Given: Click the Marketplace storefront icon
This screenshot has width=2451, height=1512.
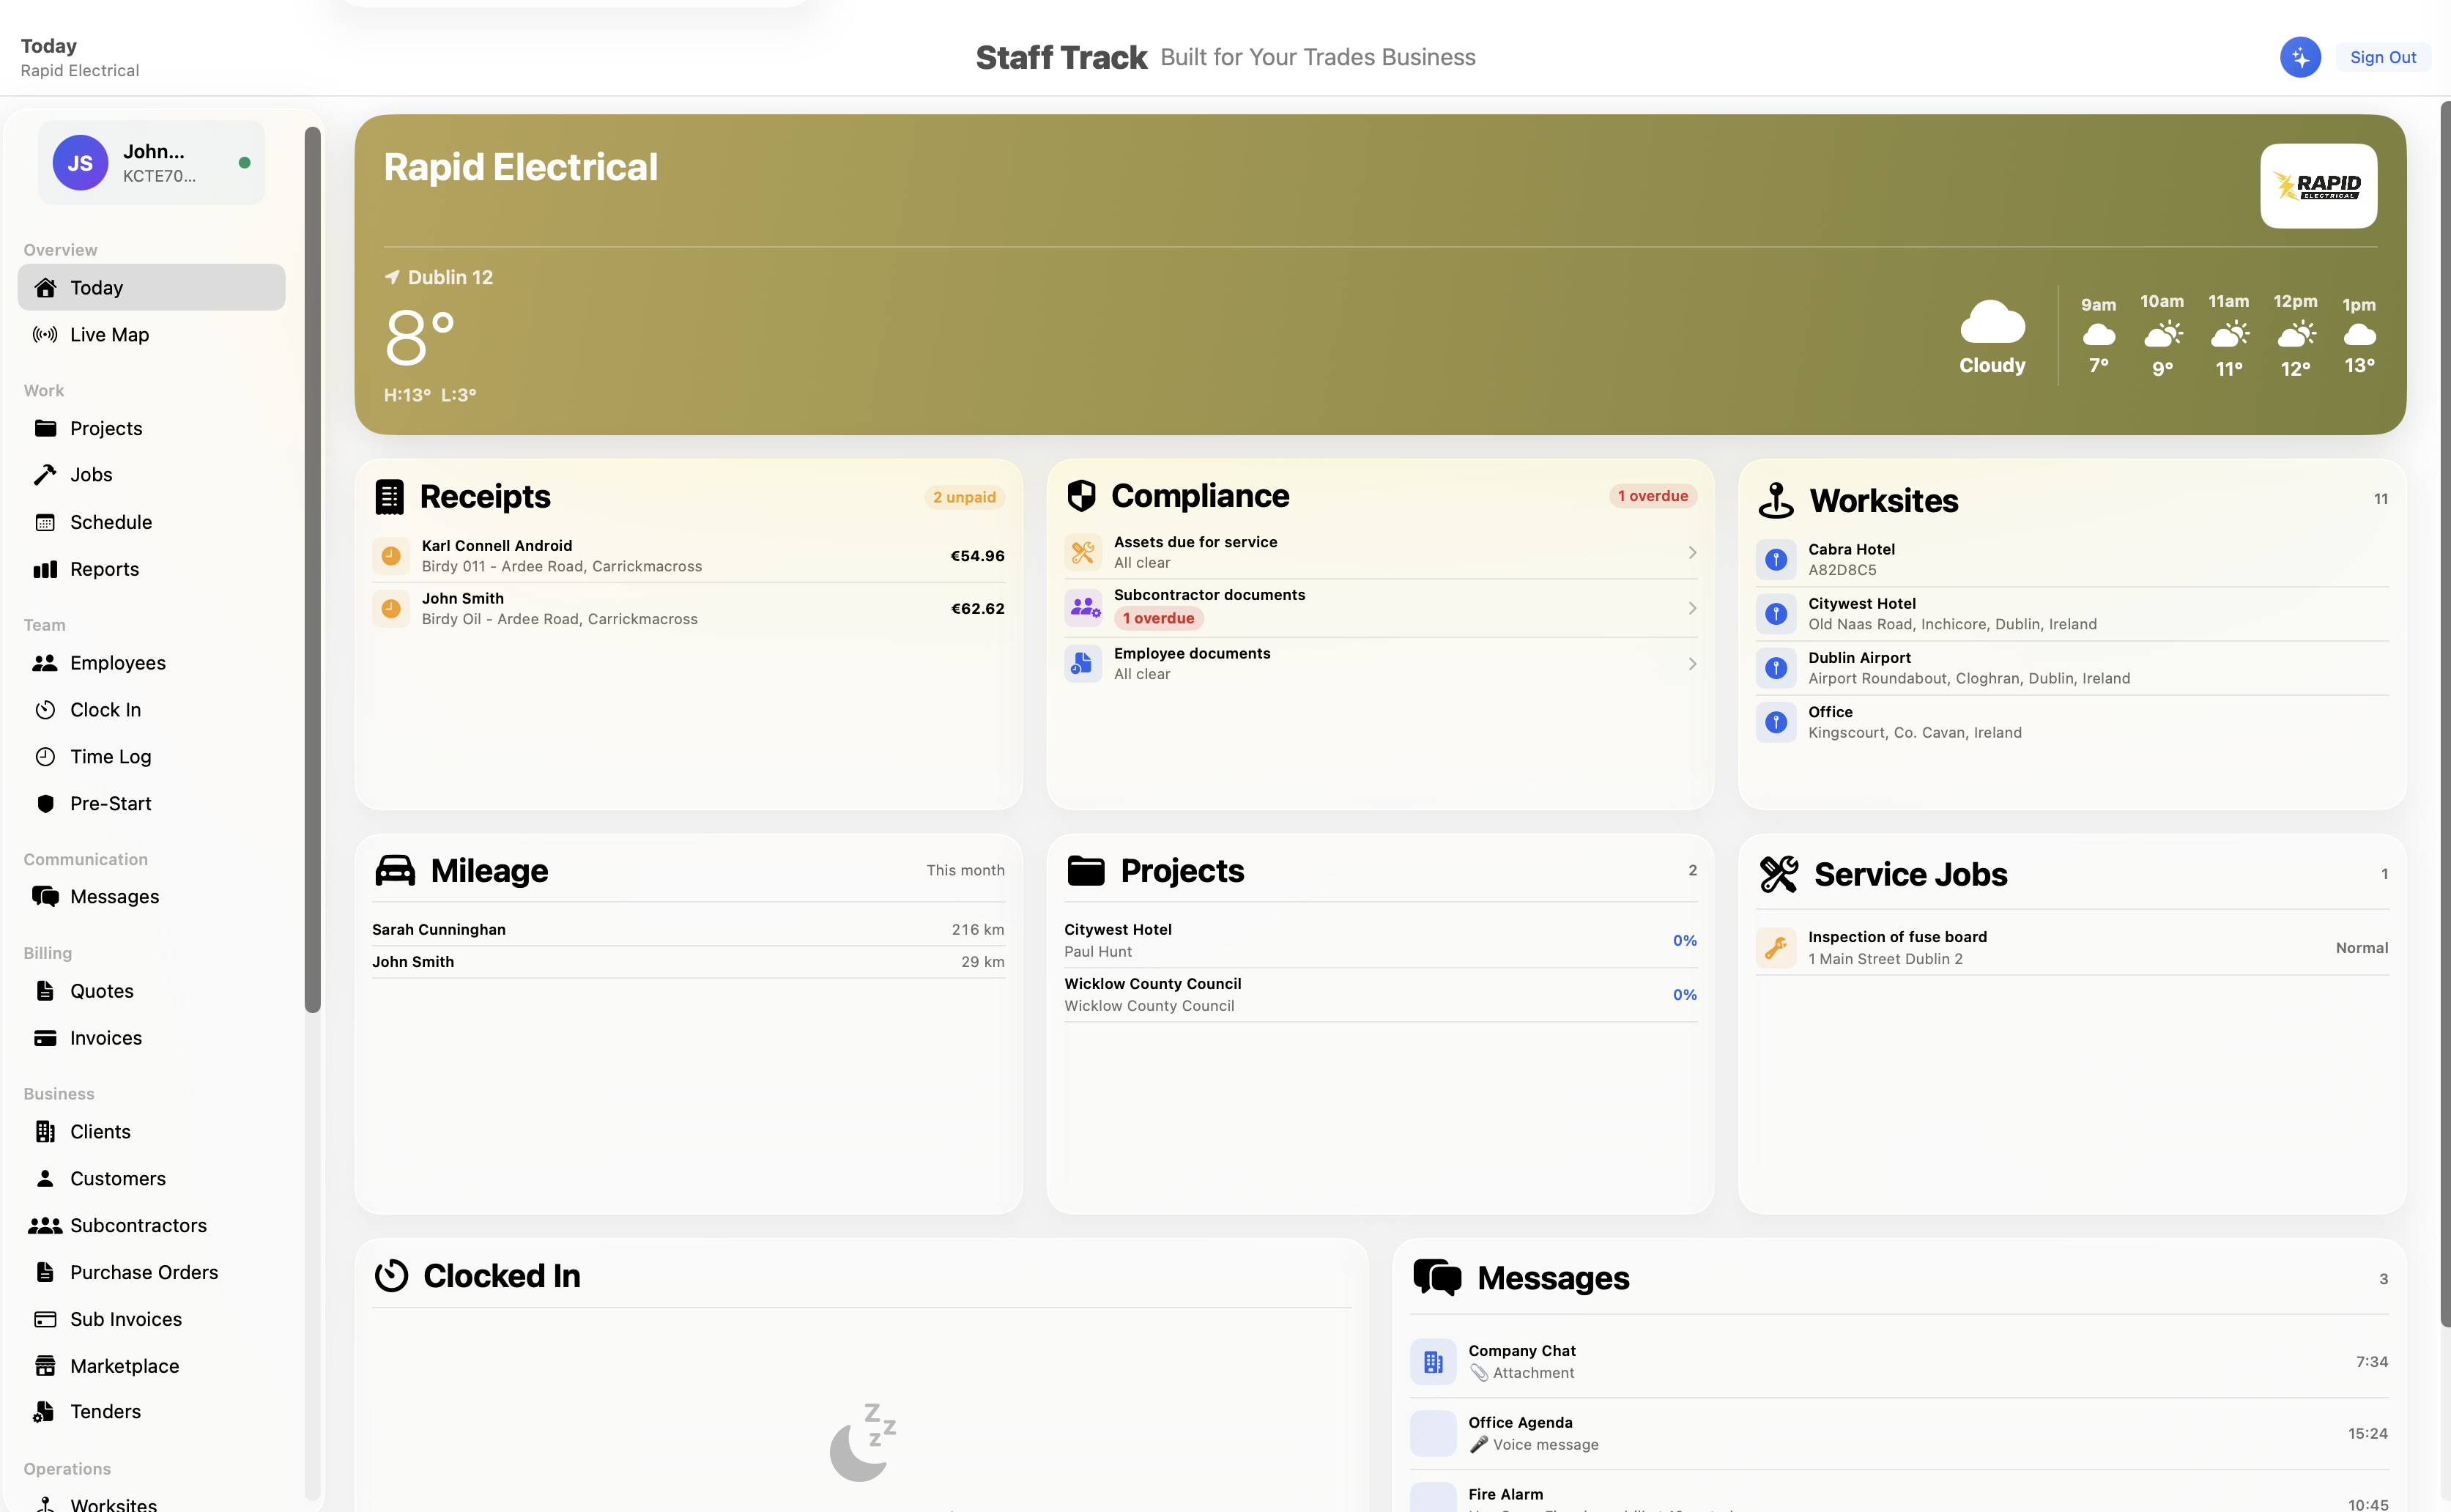Looking at the screenshot, I should point(45,1366).
